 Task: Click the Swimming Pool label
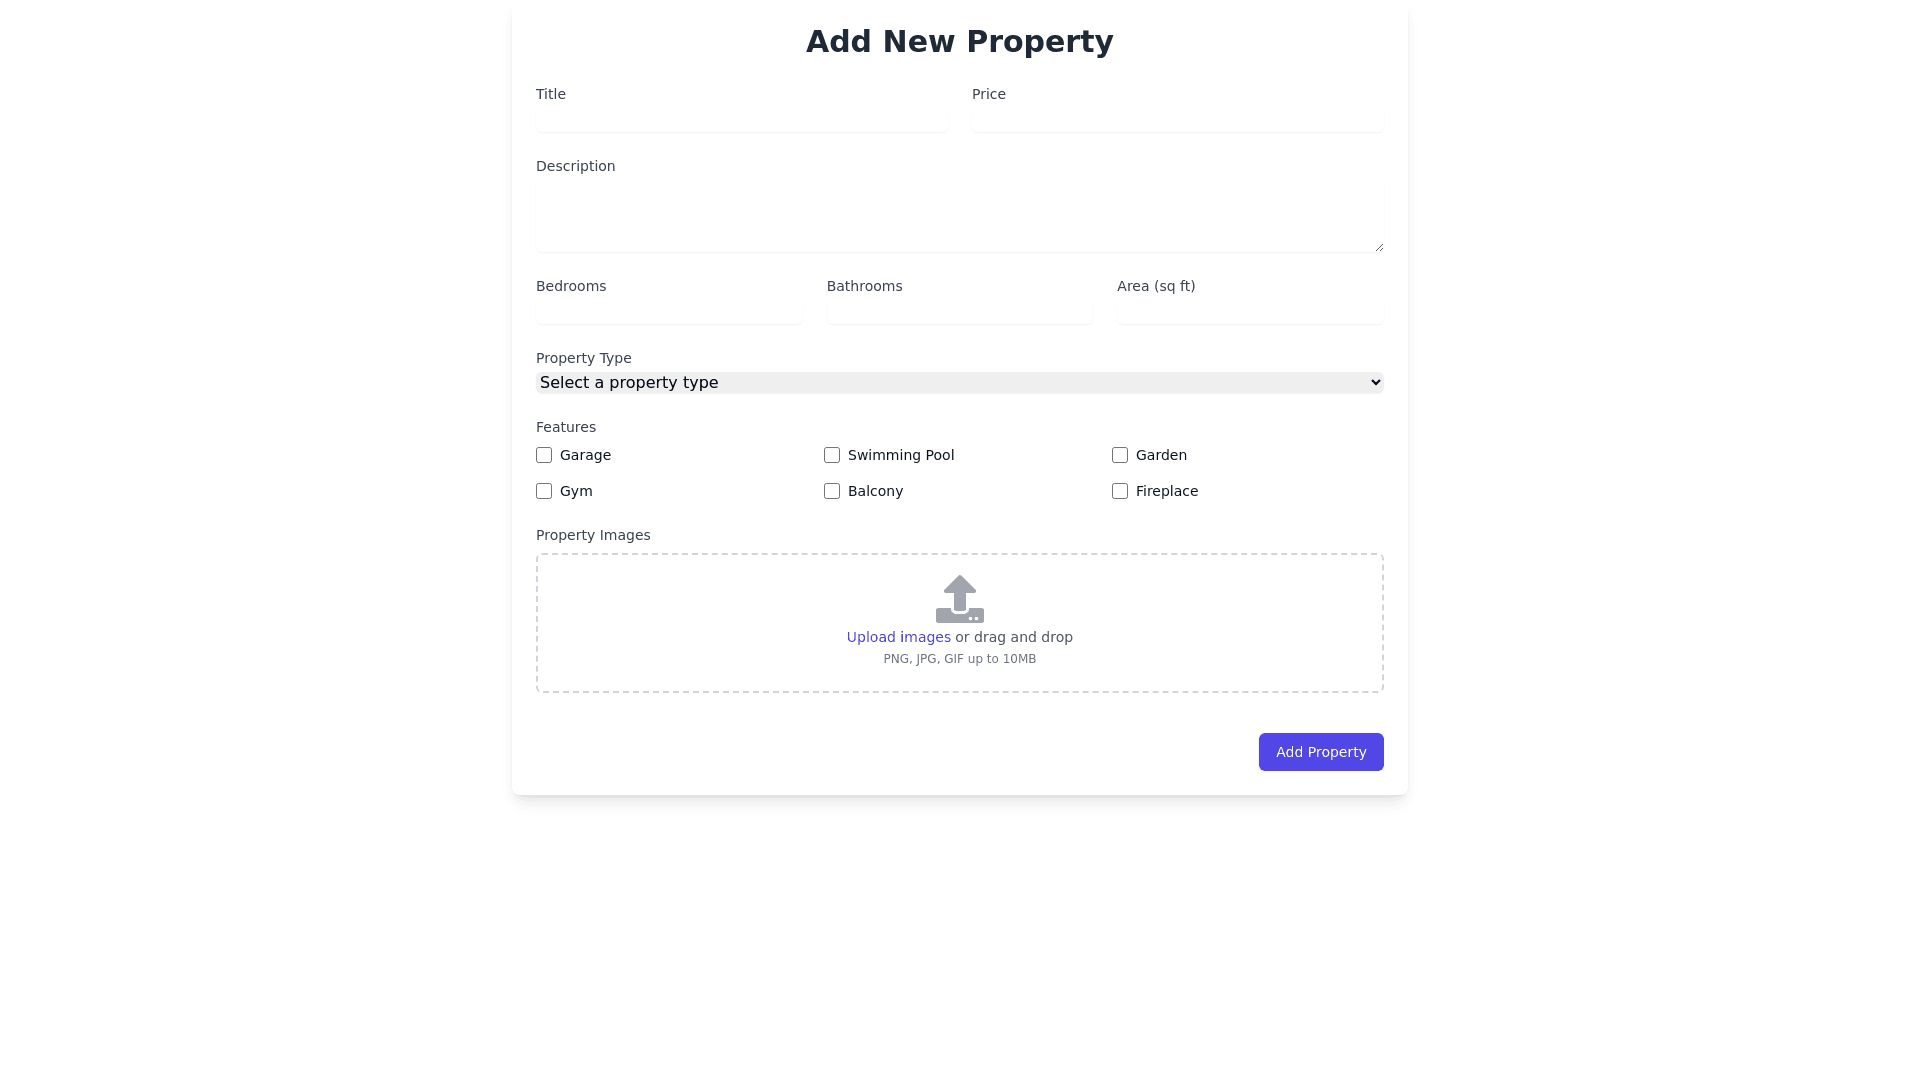click(x=901, y=455)
